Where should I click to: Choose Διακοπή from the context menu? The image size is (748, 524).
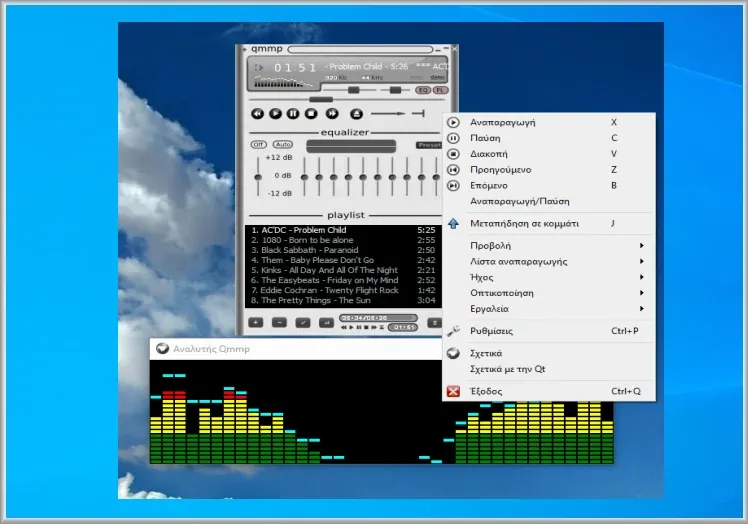coord(549,154)
